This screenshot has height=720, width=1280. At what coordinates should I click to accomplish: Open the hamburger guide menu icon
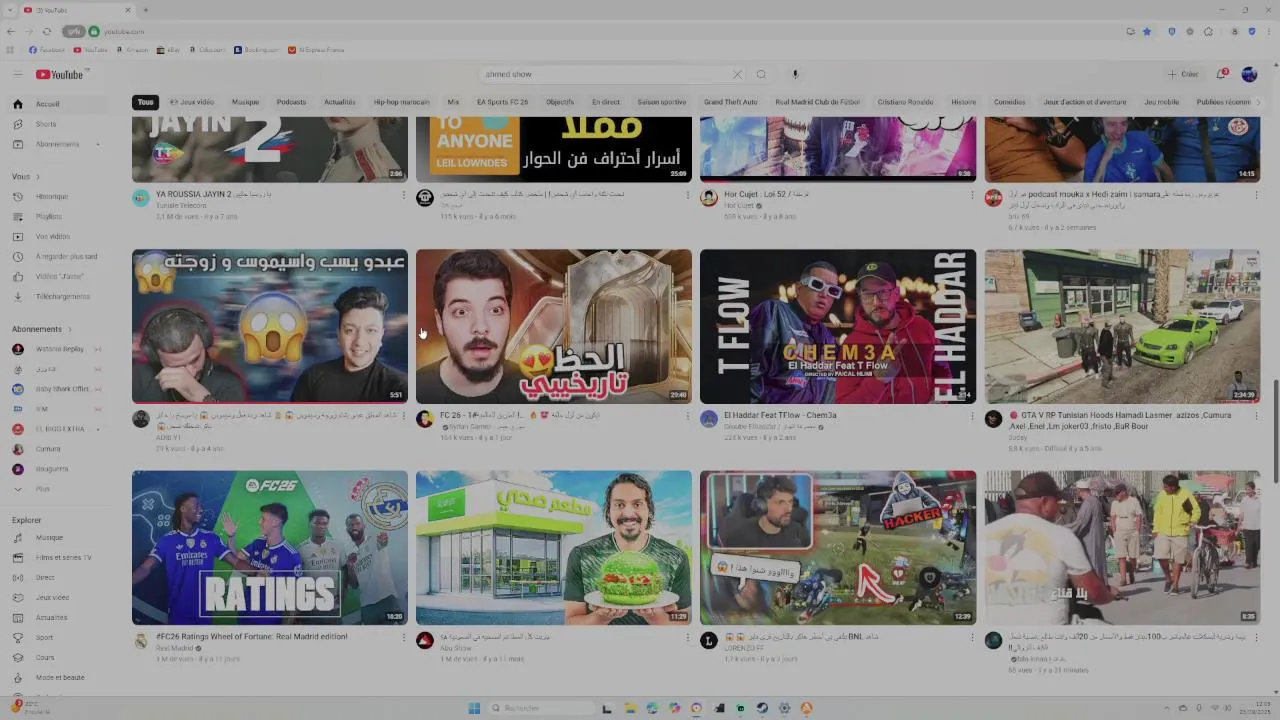tap(17, 74)
